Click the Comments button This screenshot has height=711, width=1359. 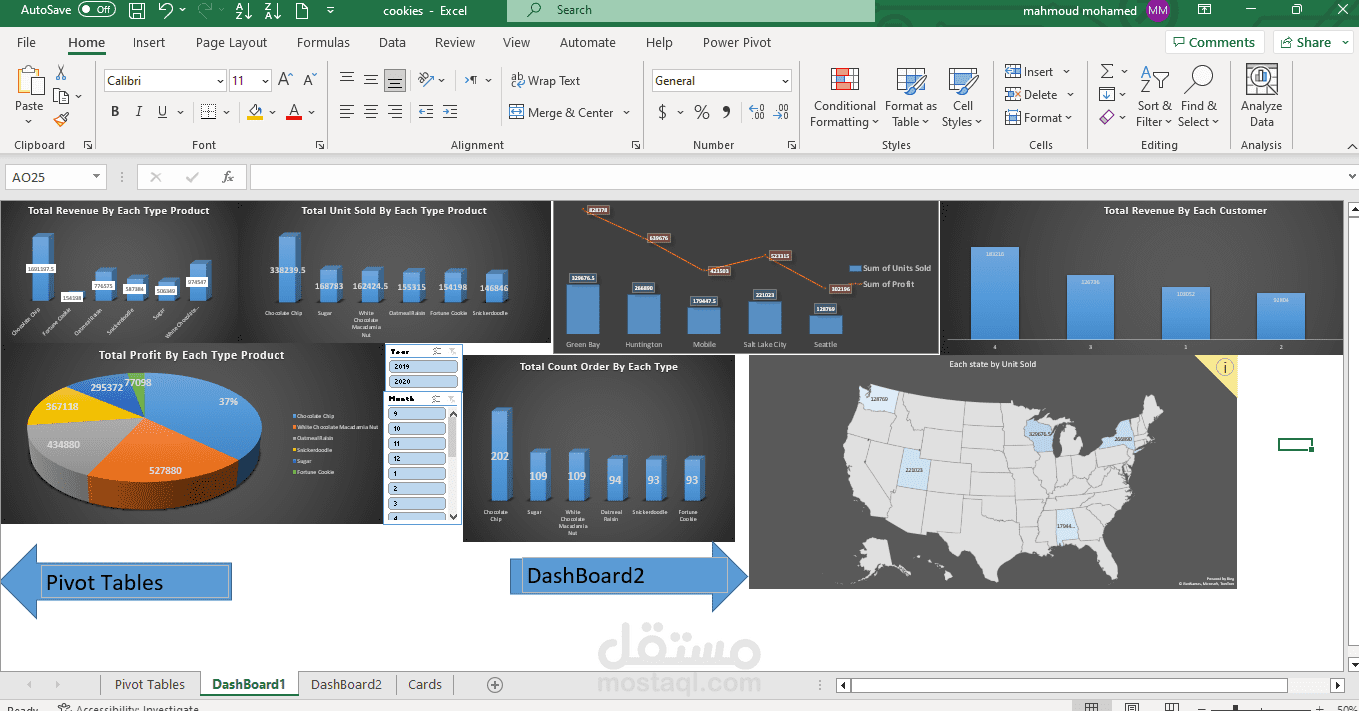(x=1214, y=42)
